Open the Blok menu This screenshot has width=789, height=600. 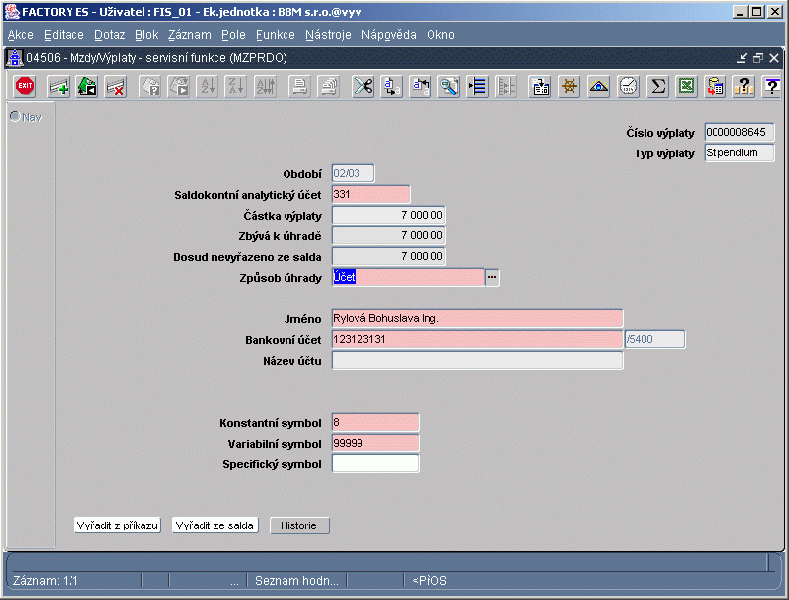tap(146, 35)
